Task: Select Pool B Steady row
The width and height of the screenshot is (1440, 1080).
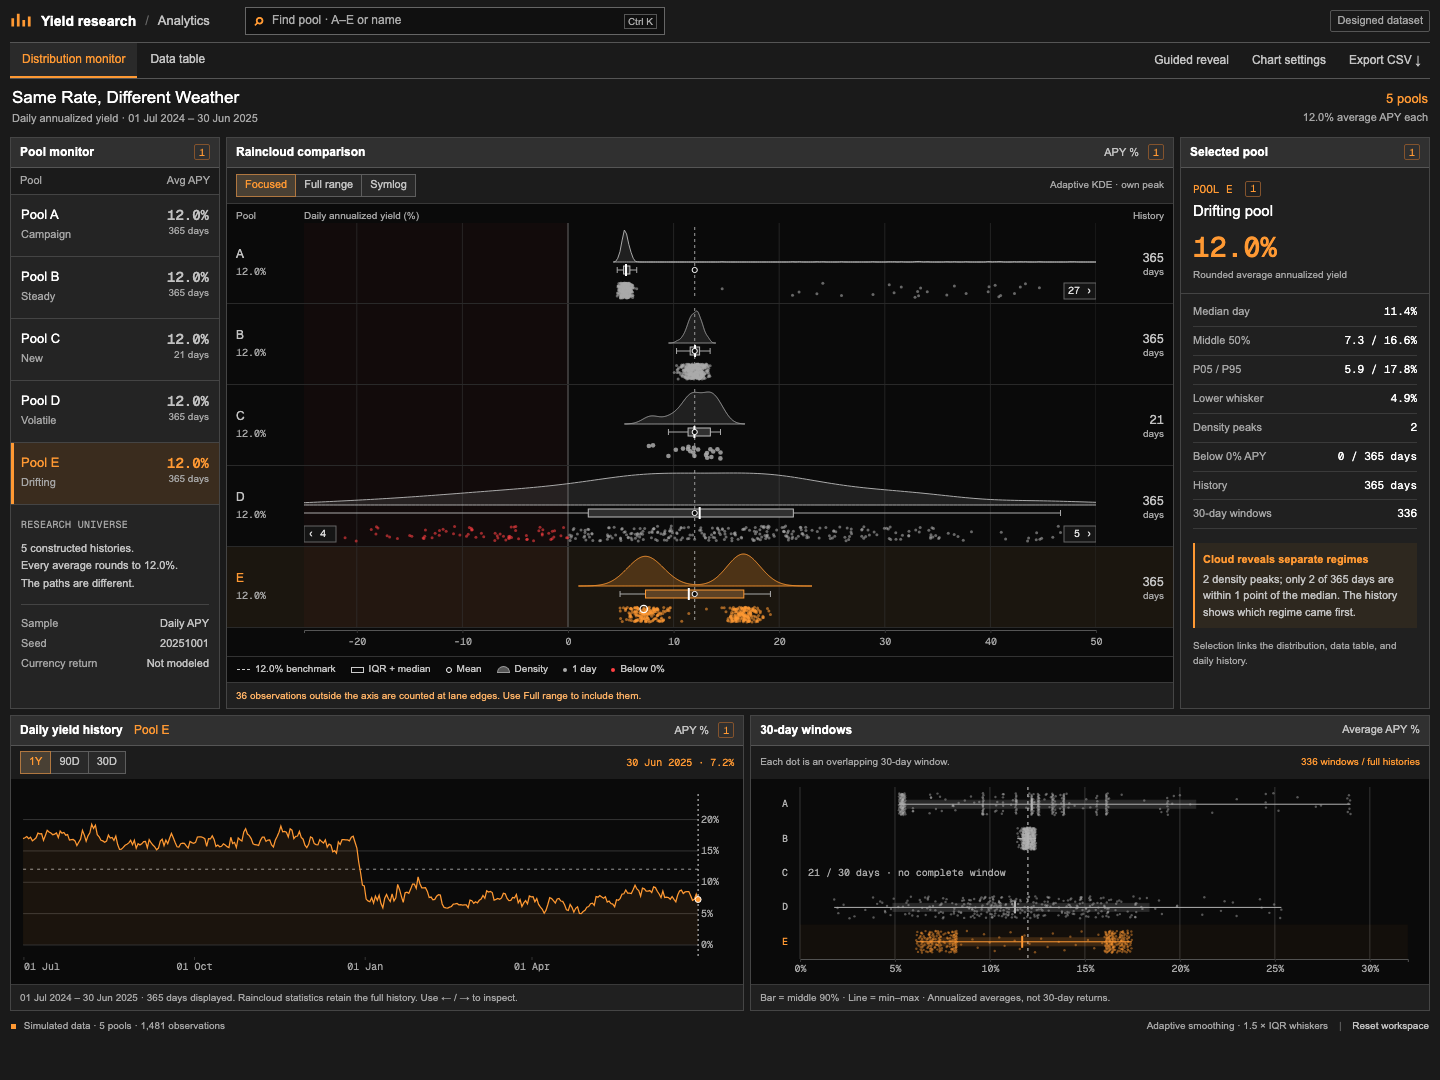Action: click(115, 287)
